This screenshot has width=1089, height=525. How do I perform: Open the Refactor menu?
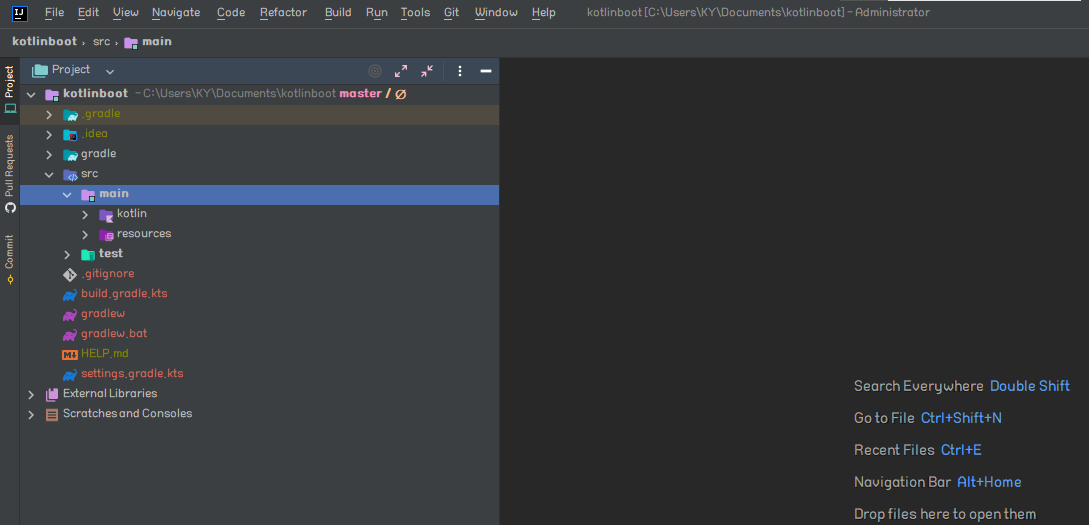click(283, 12)
